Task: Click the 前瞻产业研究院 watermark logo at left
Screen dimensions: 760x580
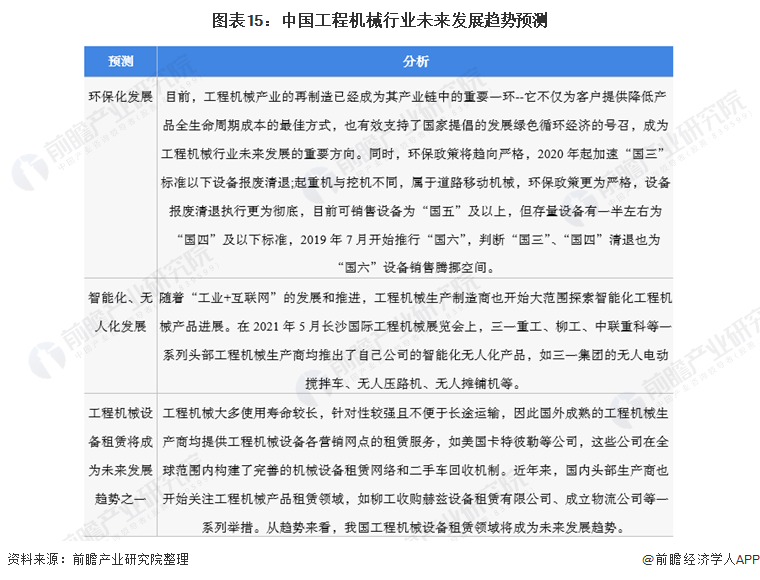Action: 31,171
